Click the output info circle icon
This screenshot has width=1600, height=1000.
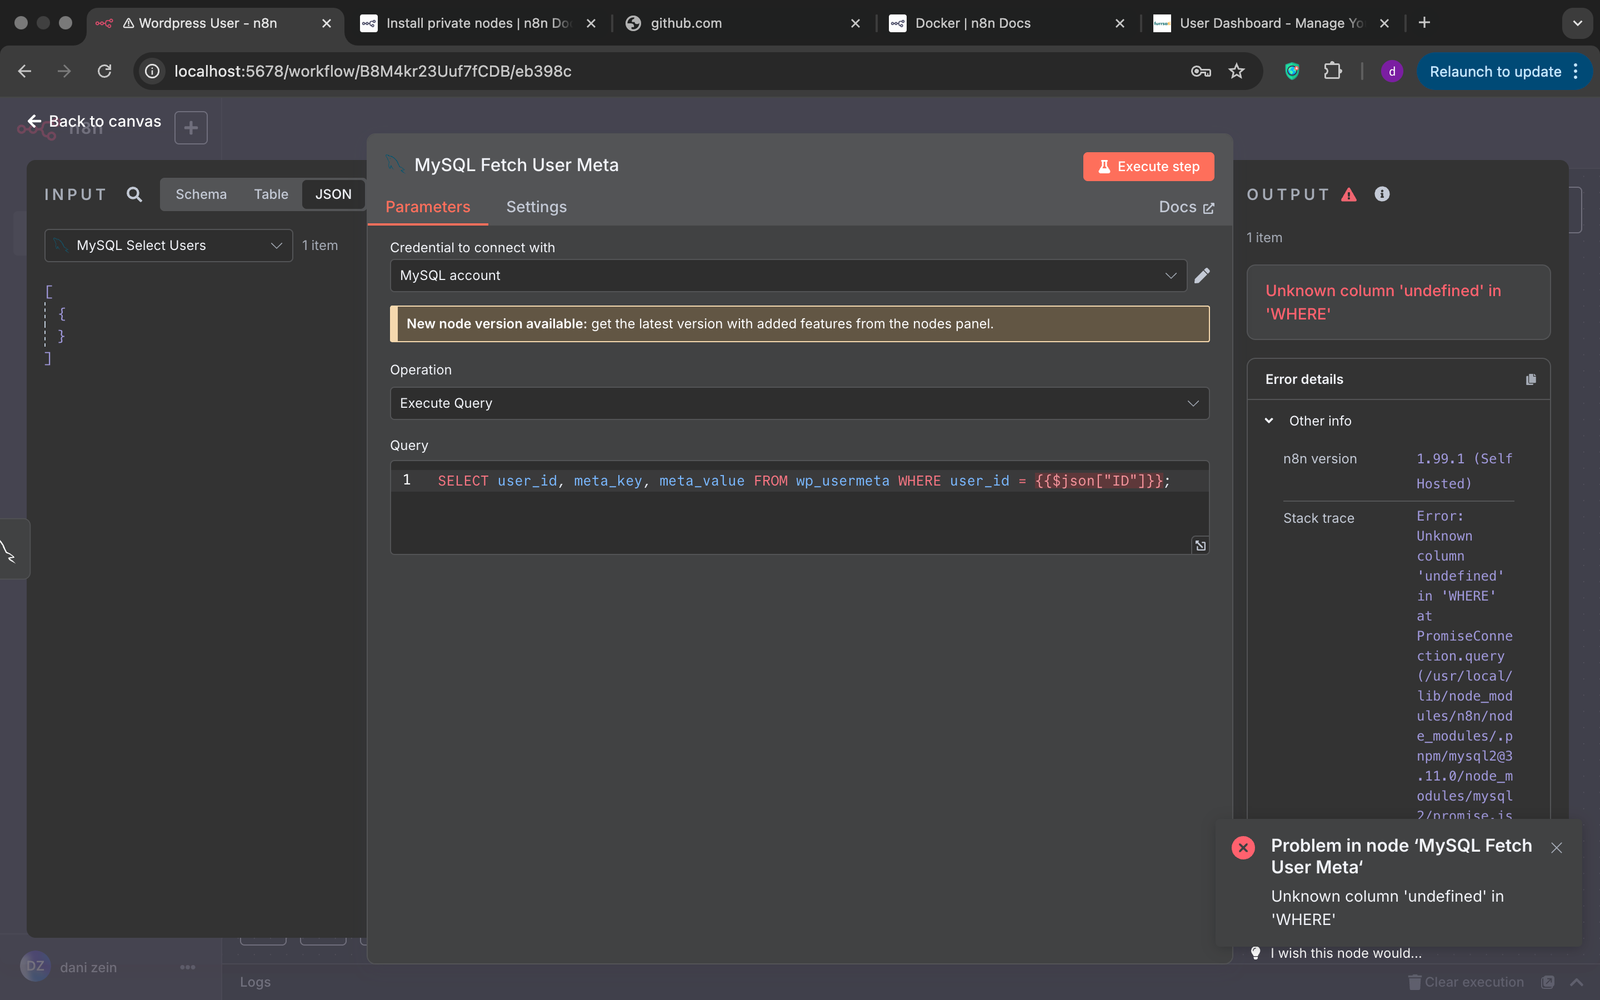(1382, 194)
